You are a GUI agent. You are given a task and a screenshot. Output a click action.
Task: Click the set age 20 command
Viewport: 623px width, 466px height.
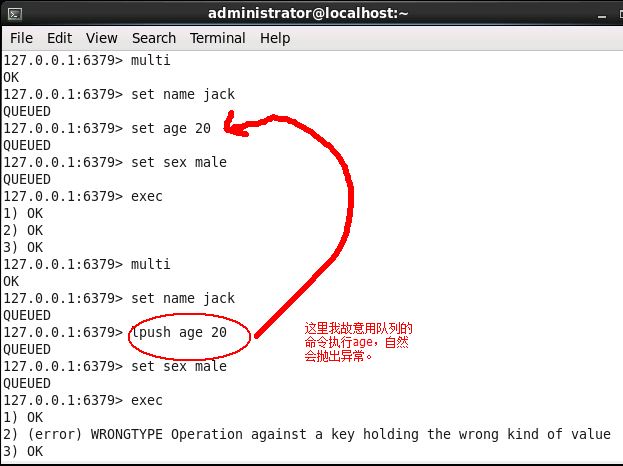pyautogui.click(x=171, y=129)
